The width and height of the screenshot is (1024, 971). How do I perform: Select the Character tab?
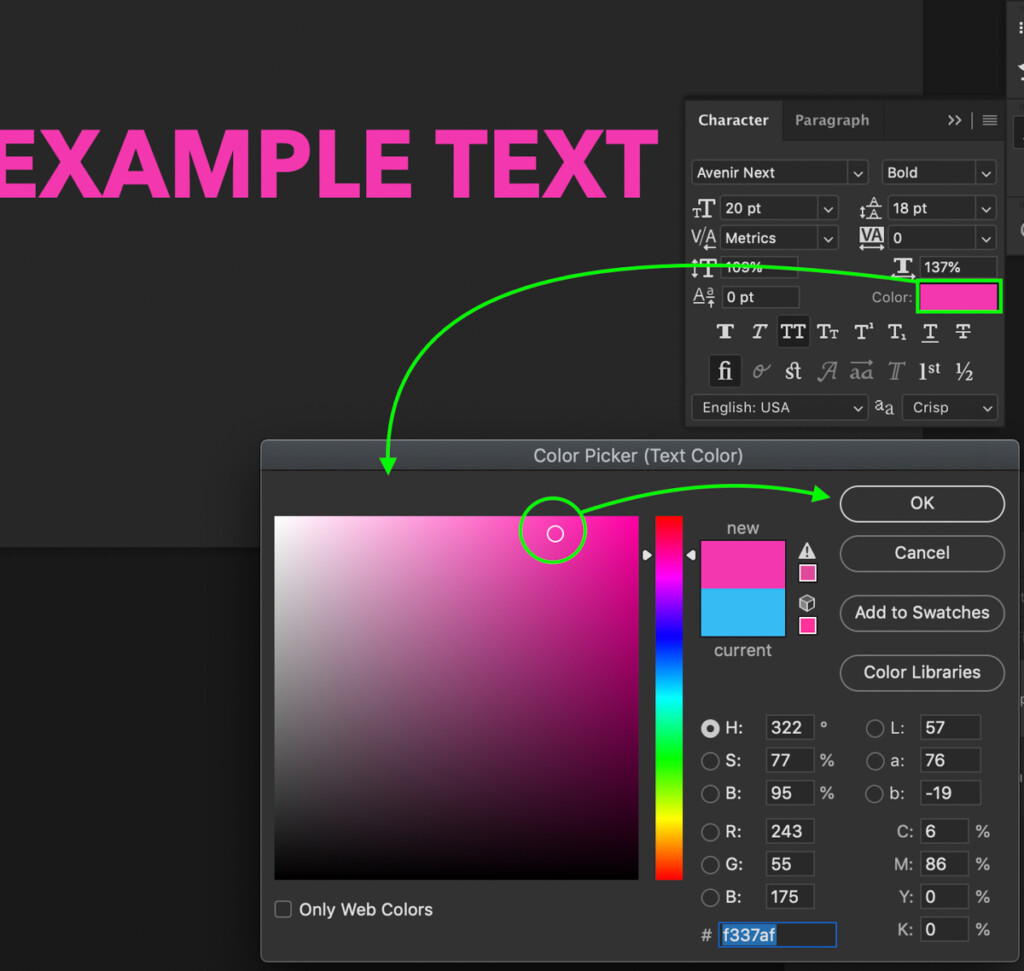click(733, 120)
